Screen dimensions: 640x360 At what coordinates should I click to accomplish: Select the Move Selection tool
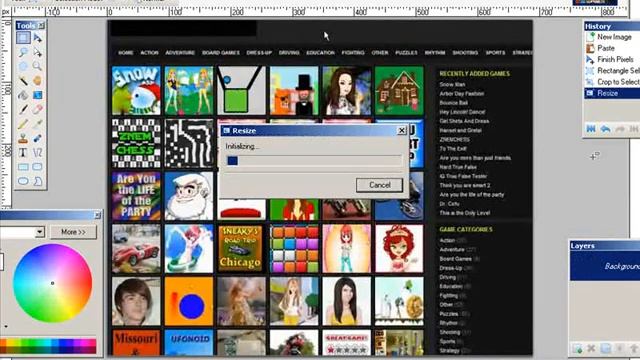[38, 52]
